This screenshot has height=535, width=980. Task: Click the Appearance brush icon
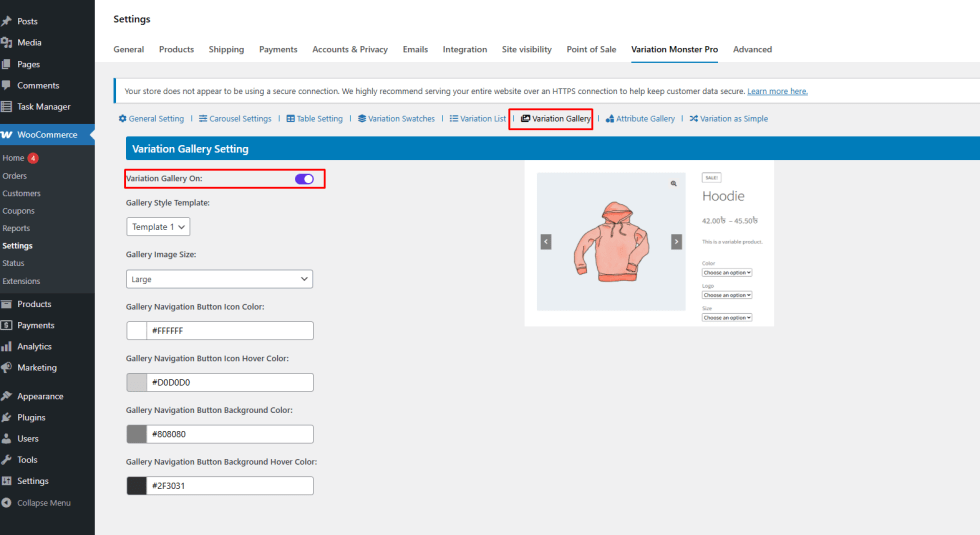click(x=6, y=396)
